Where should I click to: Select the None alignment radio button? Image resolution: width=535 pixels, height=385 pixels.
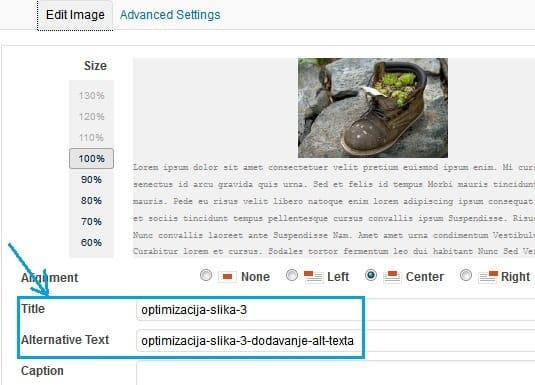coord(206,275)
